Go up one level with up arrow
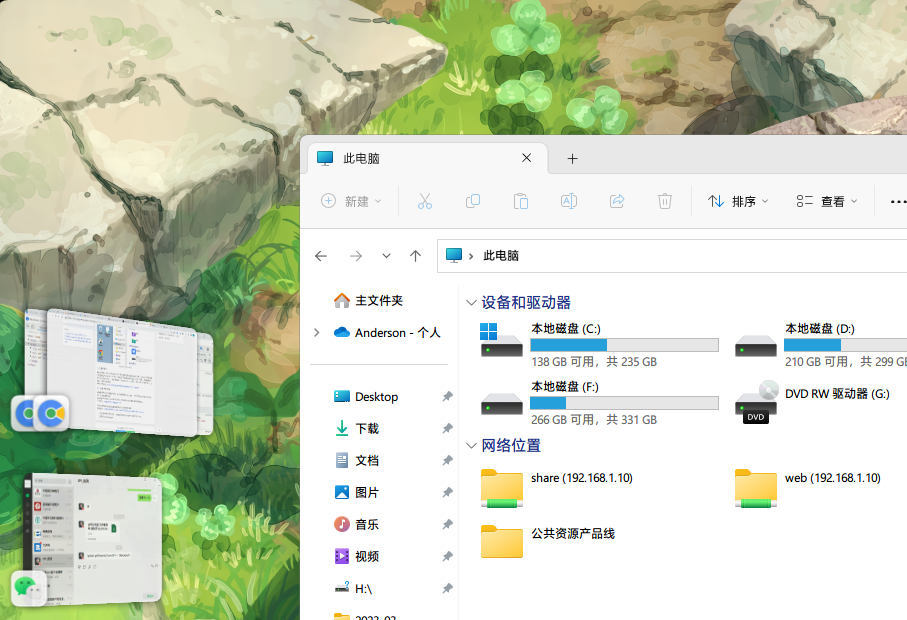This screenshot has width=907, height=620. point(415,256)
